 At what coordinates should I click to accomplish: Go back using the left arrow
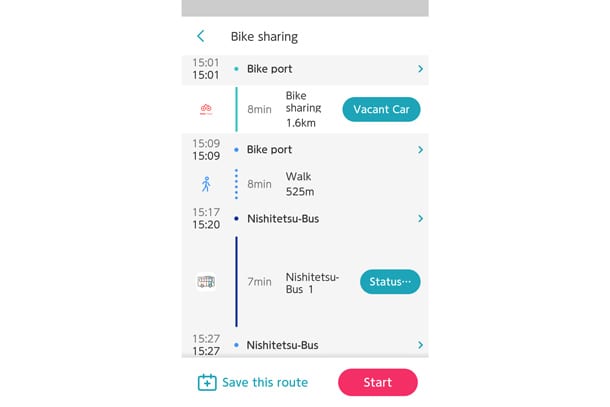(201, 36)
